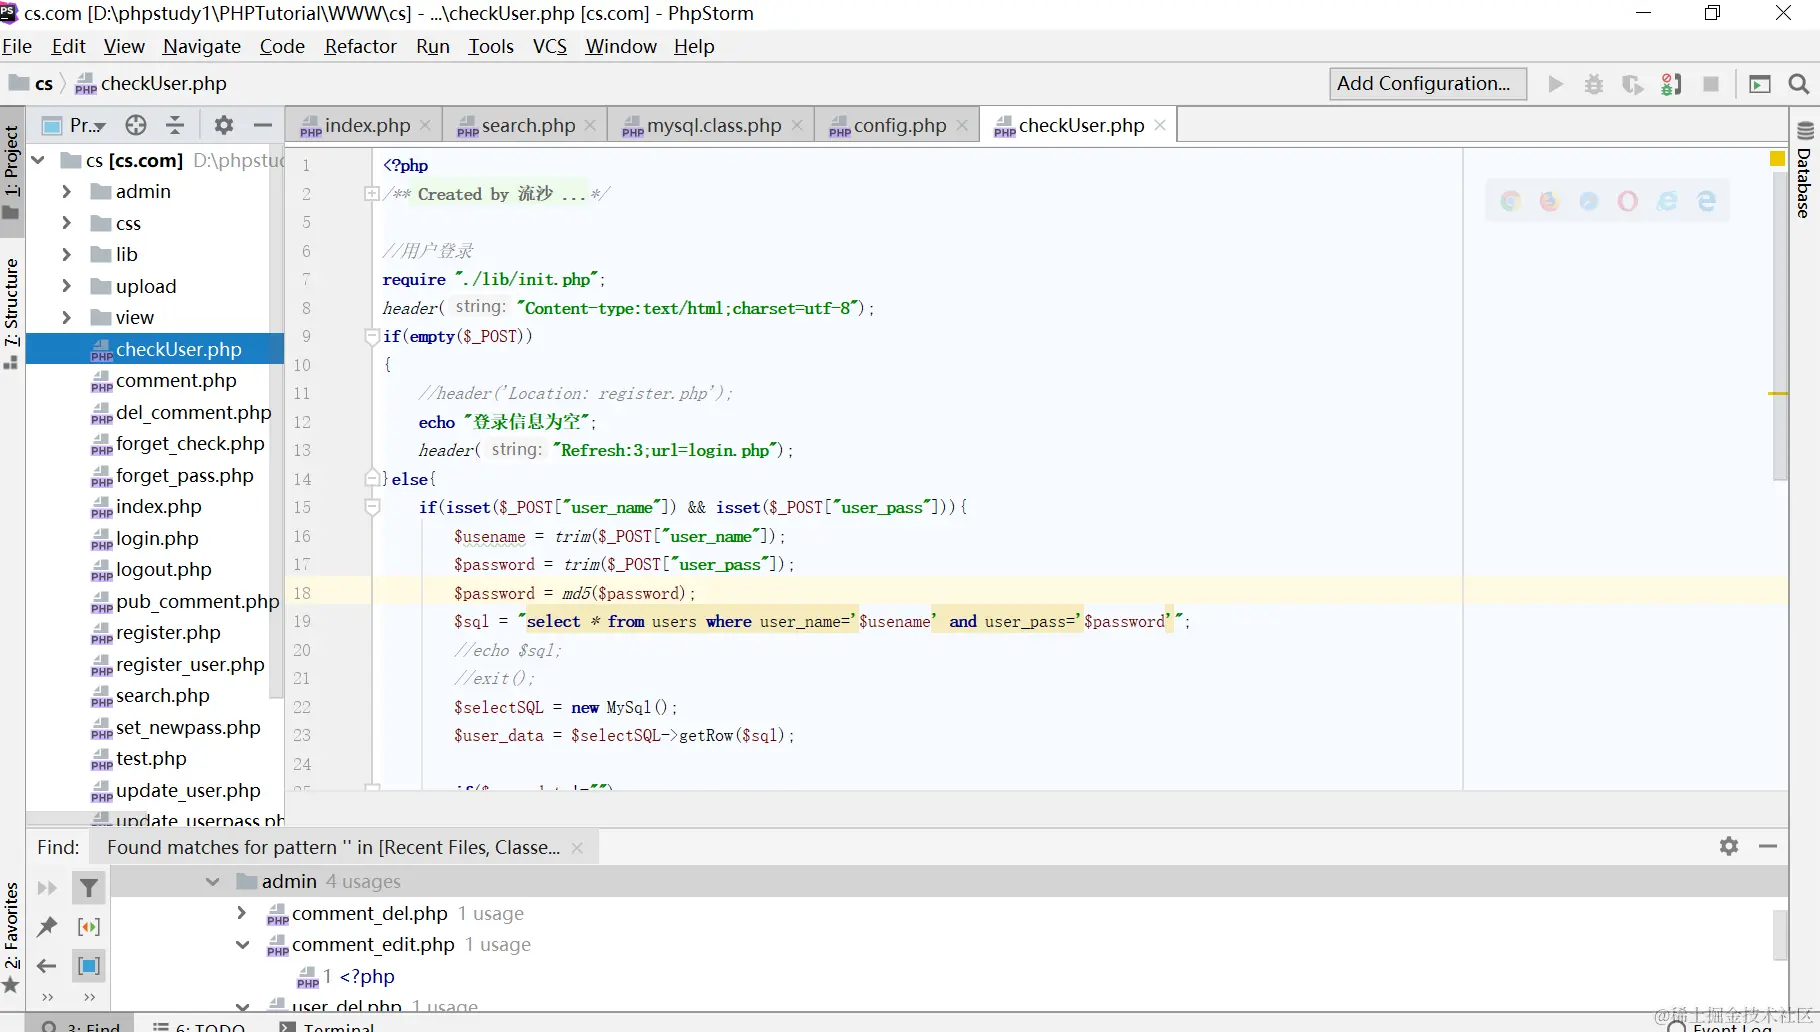This screenshot has height=1032, width=1820.
Task: Collapse comment_edit.php usage node
Action: pyautogui.click(x=242, y=944)
